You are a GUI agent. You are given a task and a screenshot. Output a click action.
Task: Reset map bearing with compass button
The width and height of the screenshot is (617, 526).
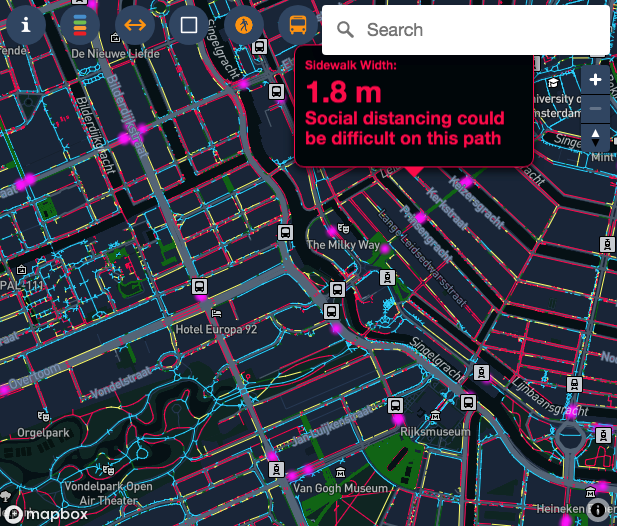coord(596,136)
